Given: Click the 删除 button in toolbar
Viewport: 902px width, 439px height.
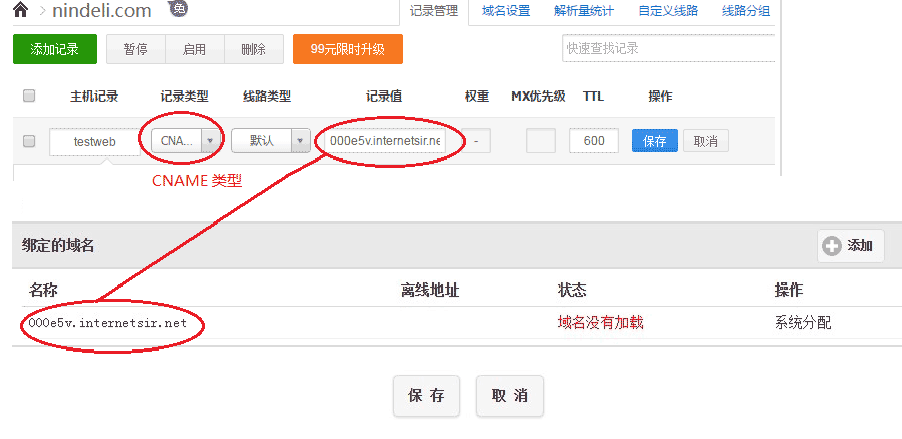Looking at the screenshot, I should point(253,48).
